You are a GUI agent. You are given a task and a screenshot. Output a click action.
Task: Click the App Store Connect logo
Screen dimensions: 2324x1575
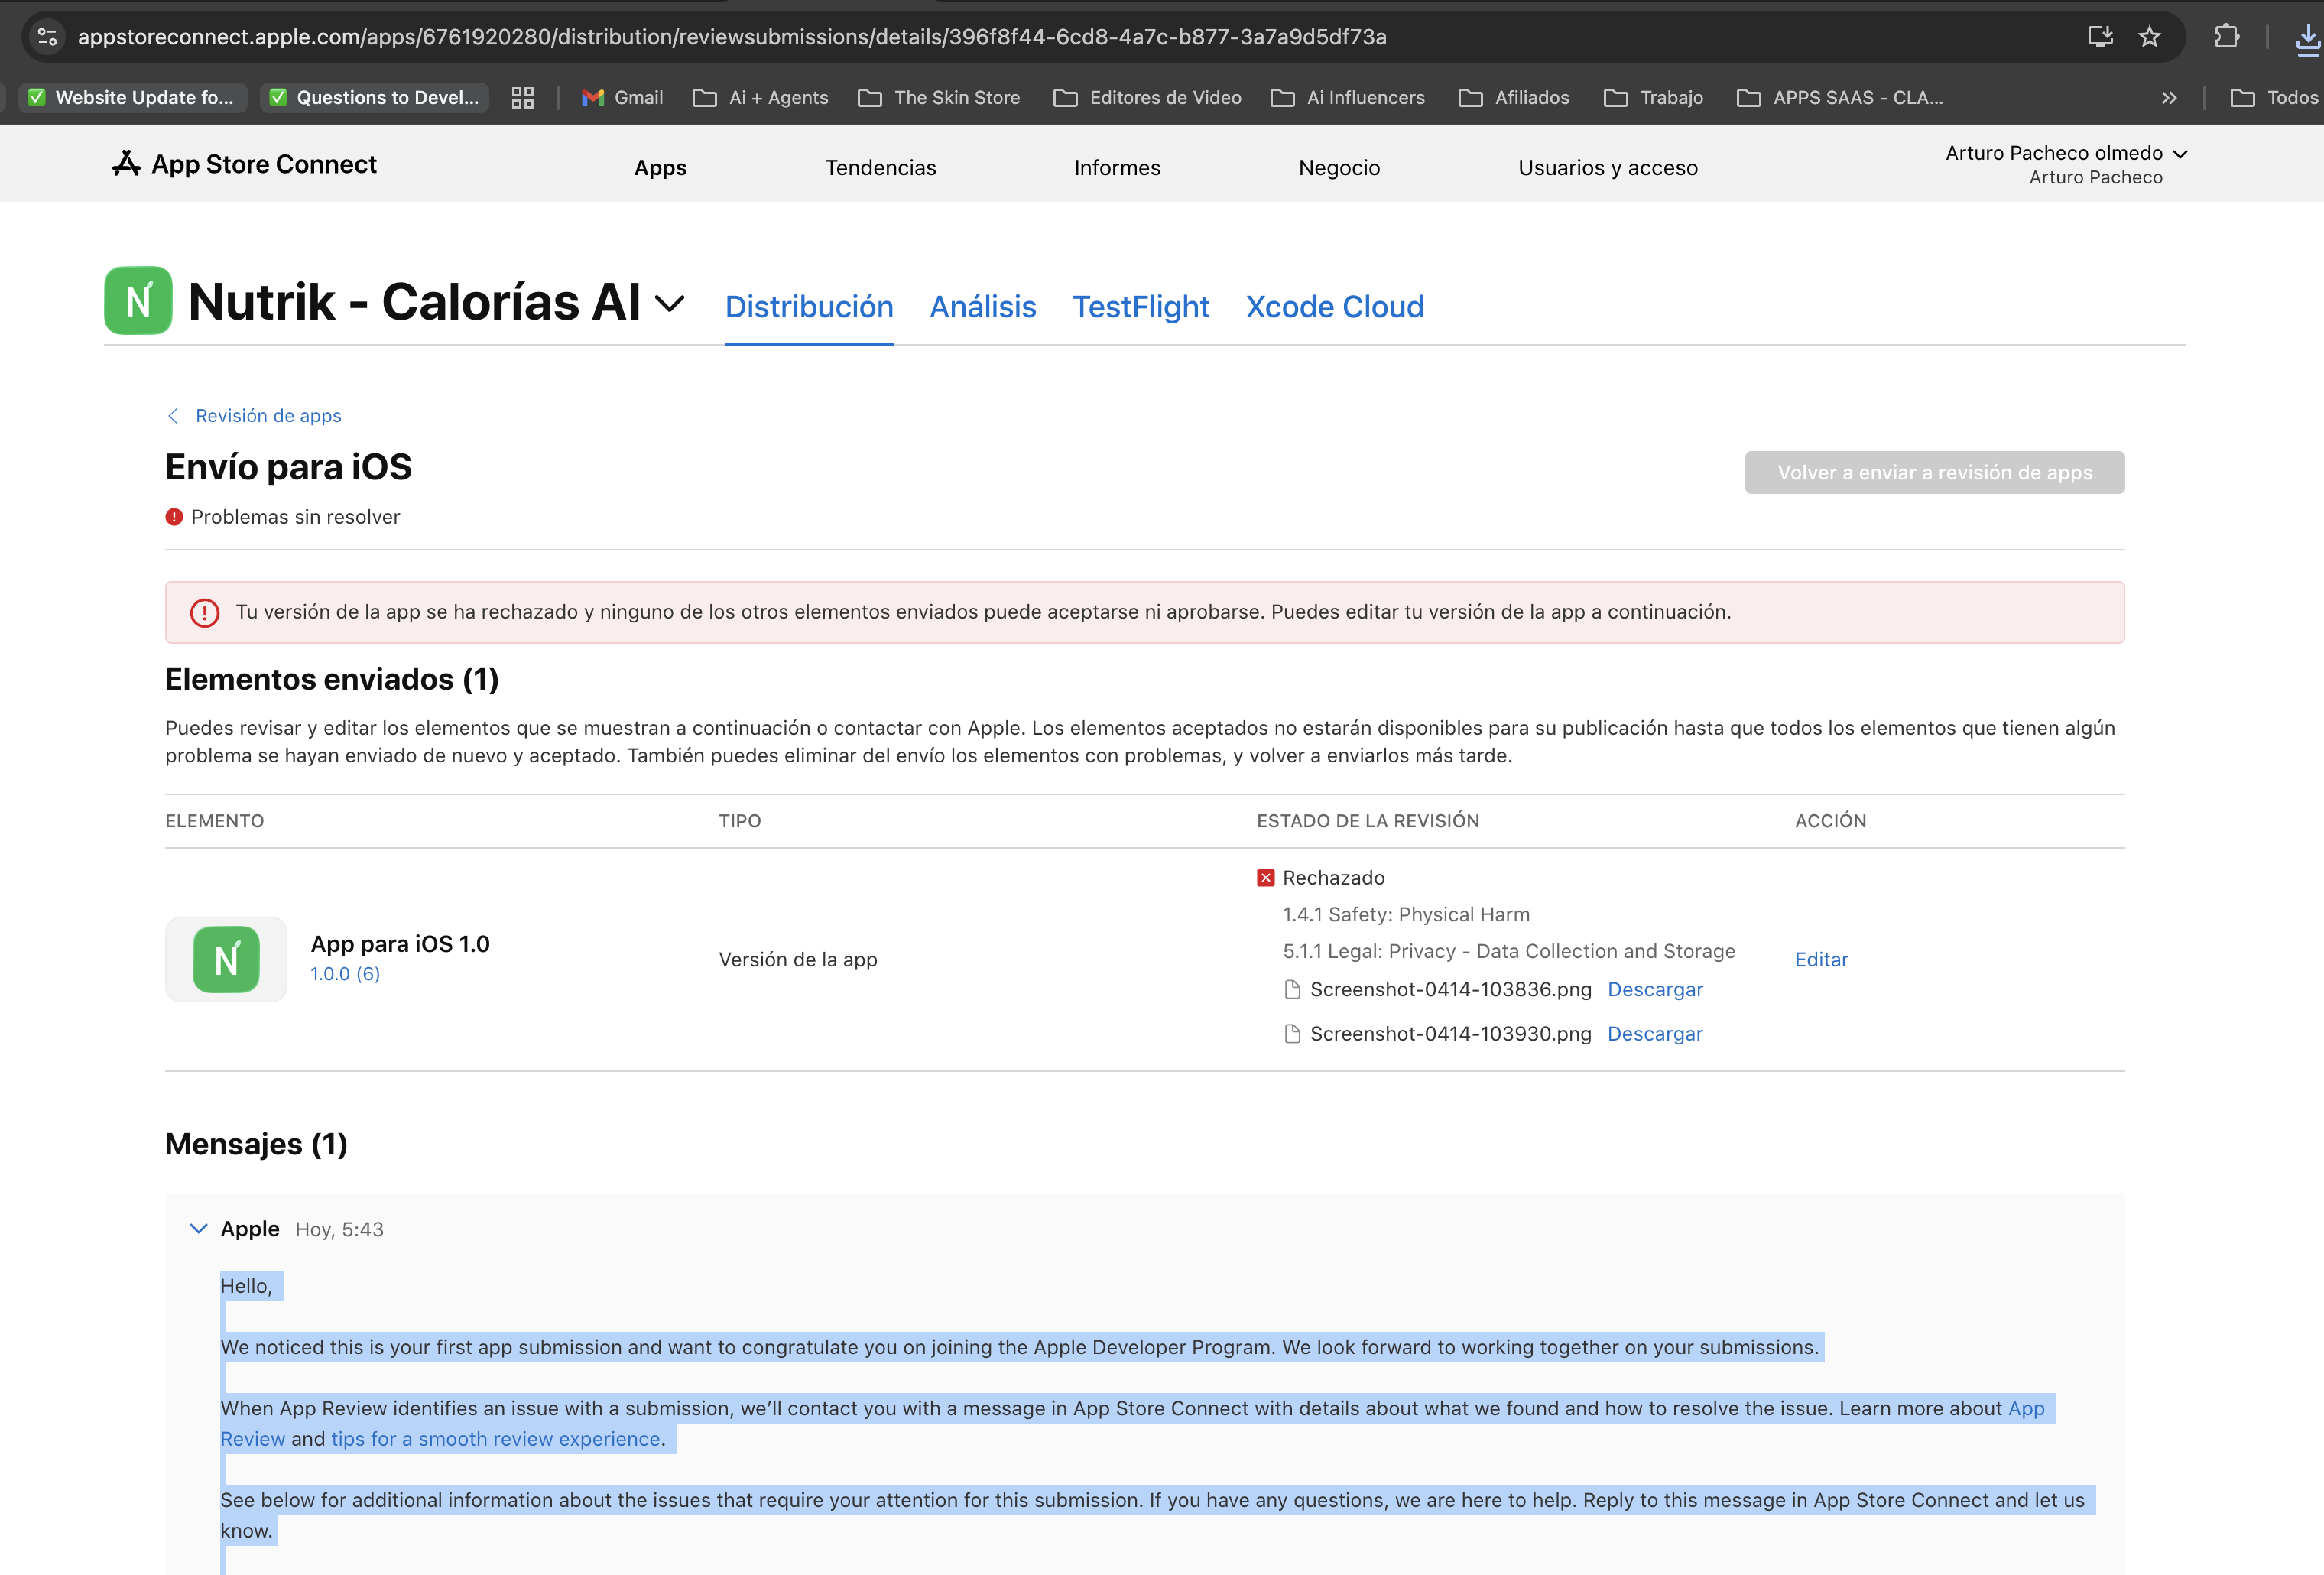click(x=244, y=164)
